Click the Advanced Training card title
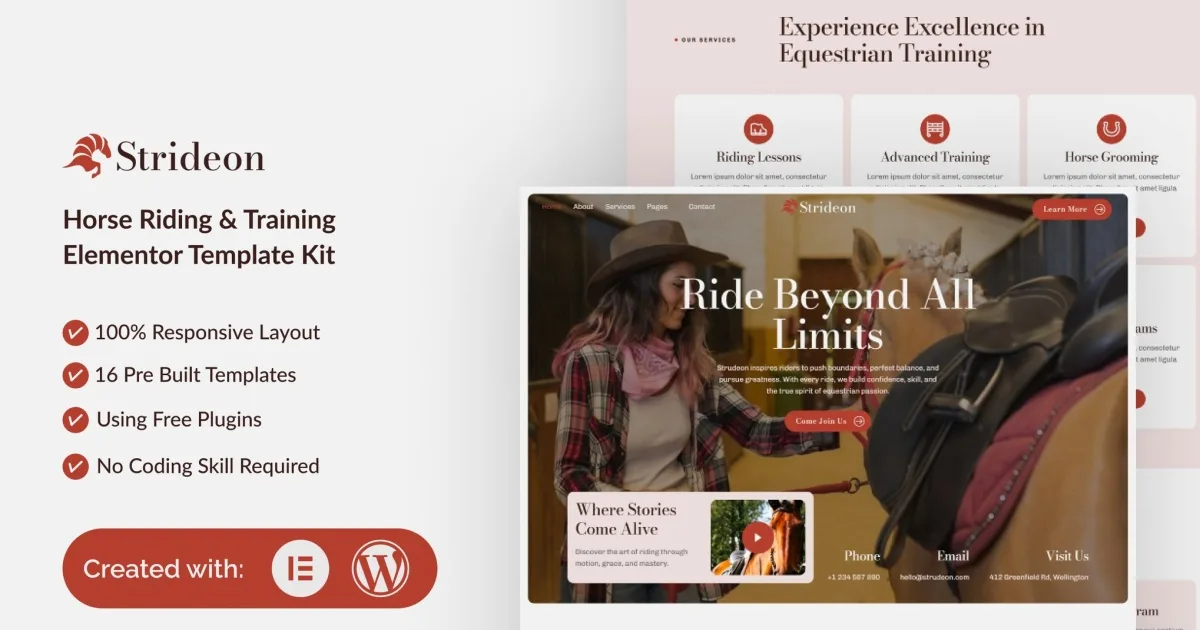This screenshot has width=1200, height=630. pos(935,157)
